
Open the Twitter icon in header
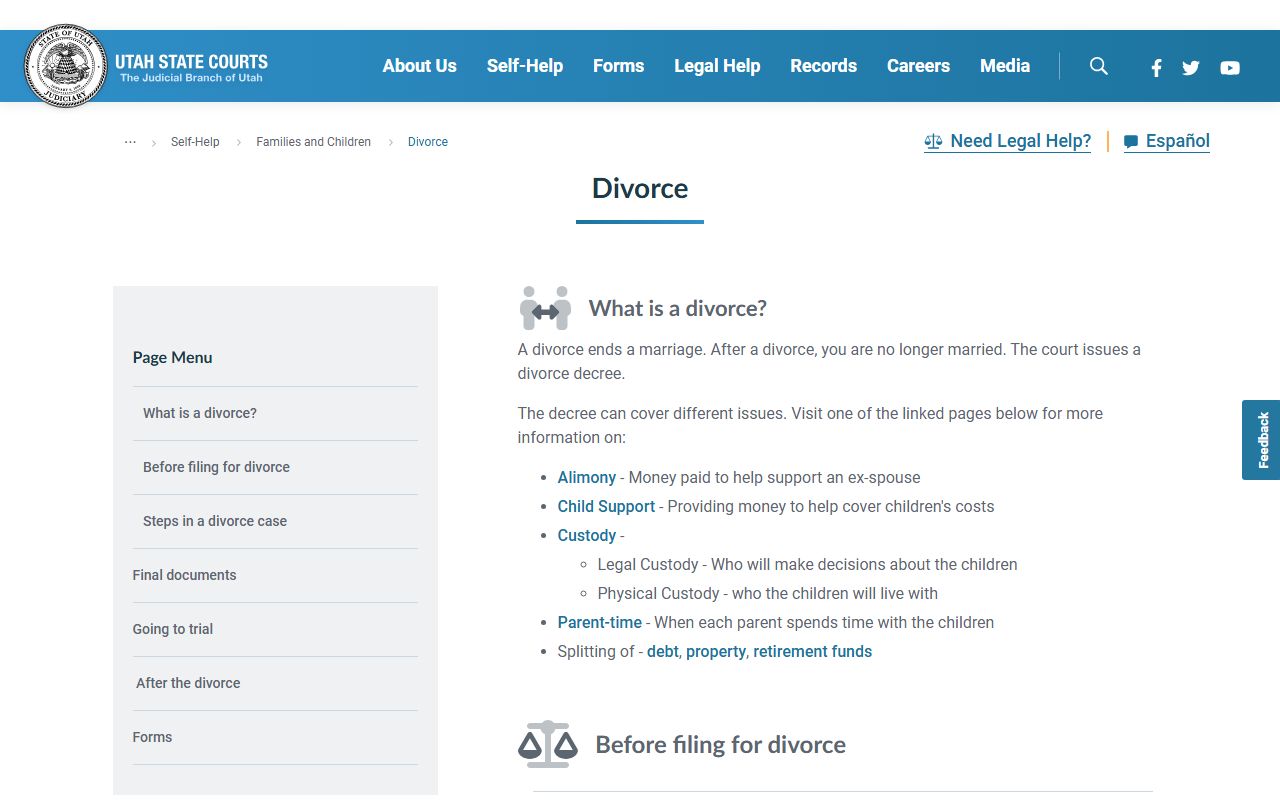pyautogui.click(x=1190, y=68)
